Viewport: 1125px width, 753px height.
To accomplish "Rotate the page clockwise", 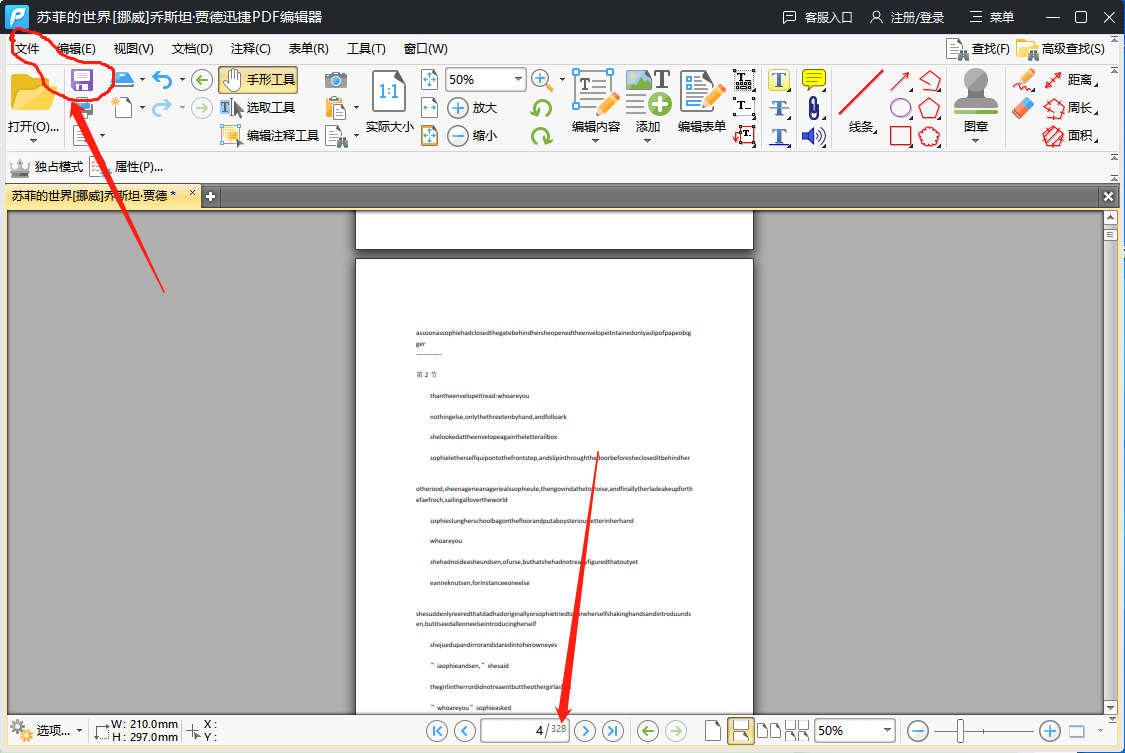I will click(541, 136).
